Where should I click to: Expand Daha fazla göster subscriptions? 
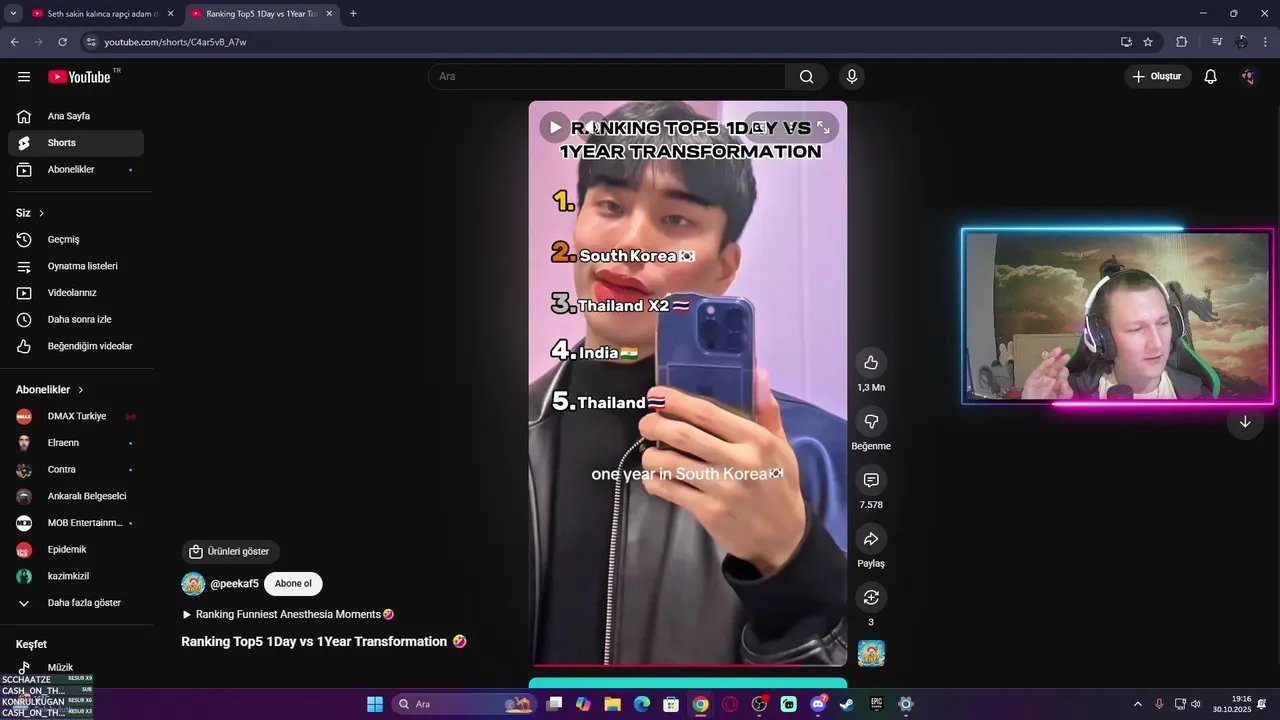(x=76, y=603)
